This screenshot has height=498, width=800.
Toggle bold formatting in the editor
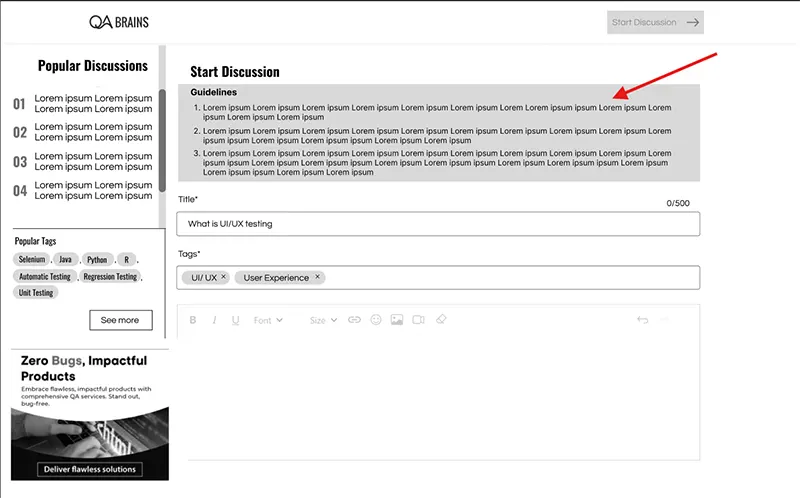pyautogui.click(x=194, y=320)
